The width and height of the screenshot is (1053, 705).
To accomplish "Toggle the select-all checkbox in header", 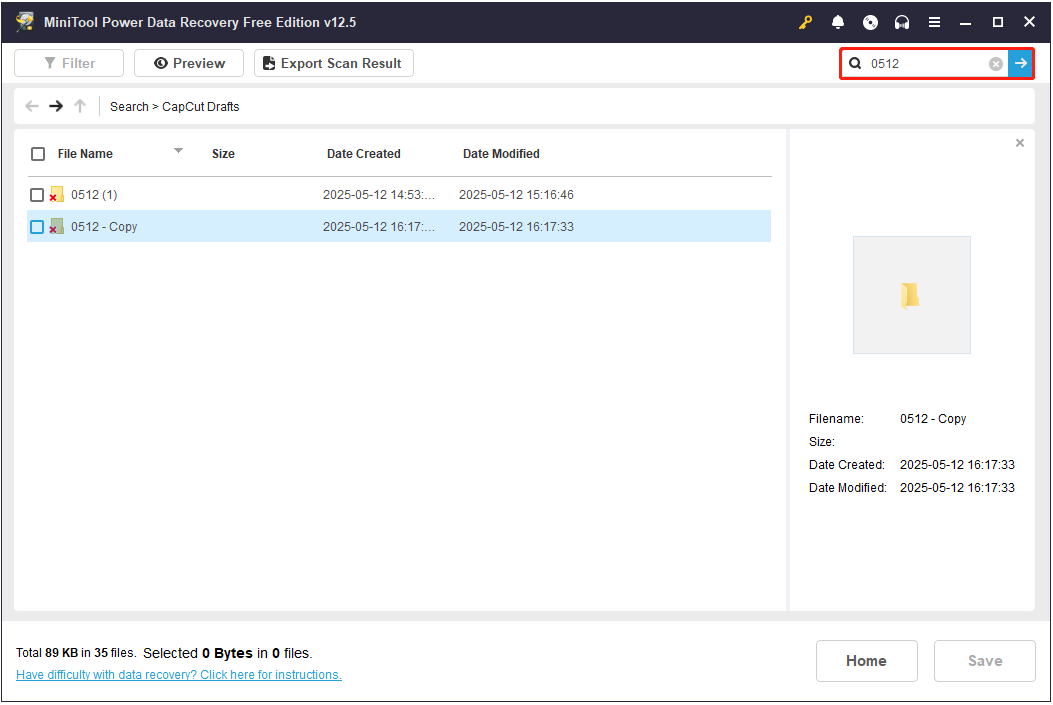I will pos(38,154).
